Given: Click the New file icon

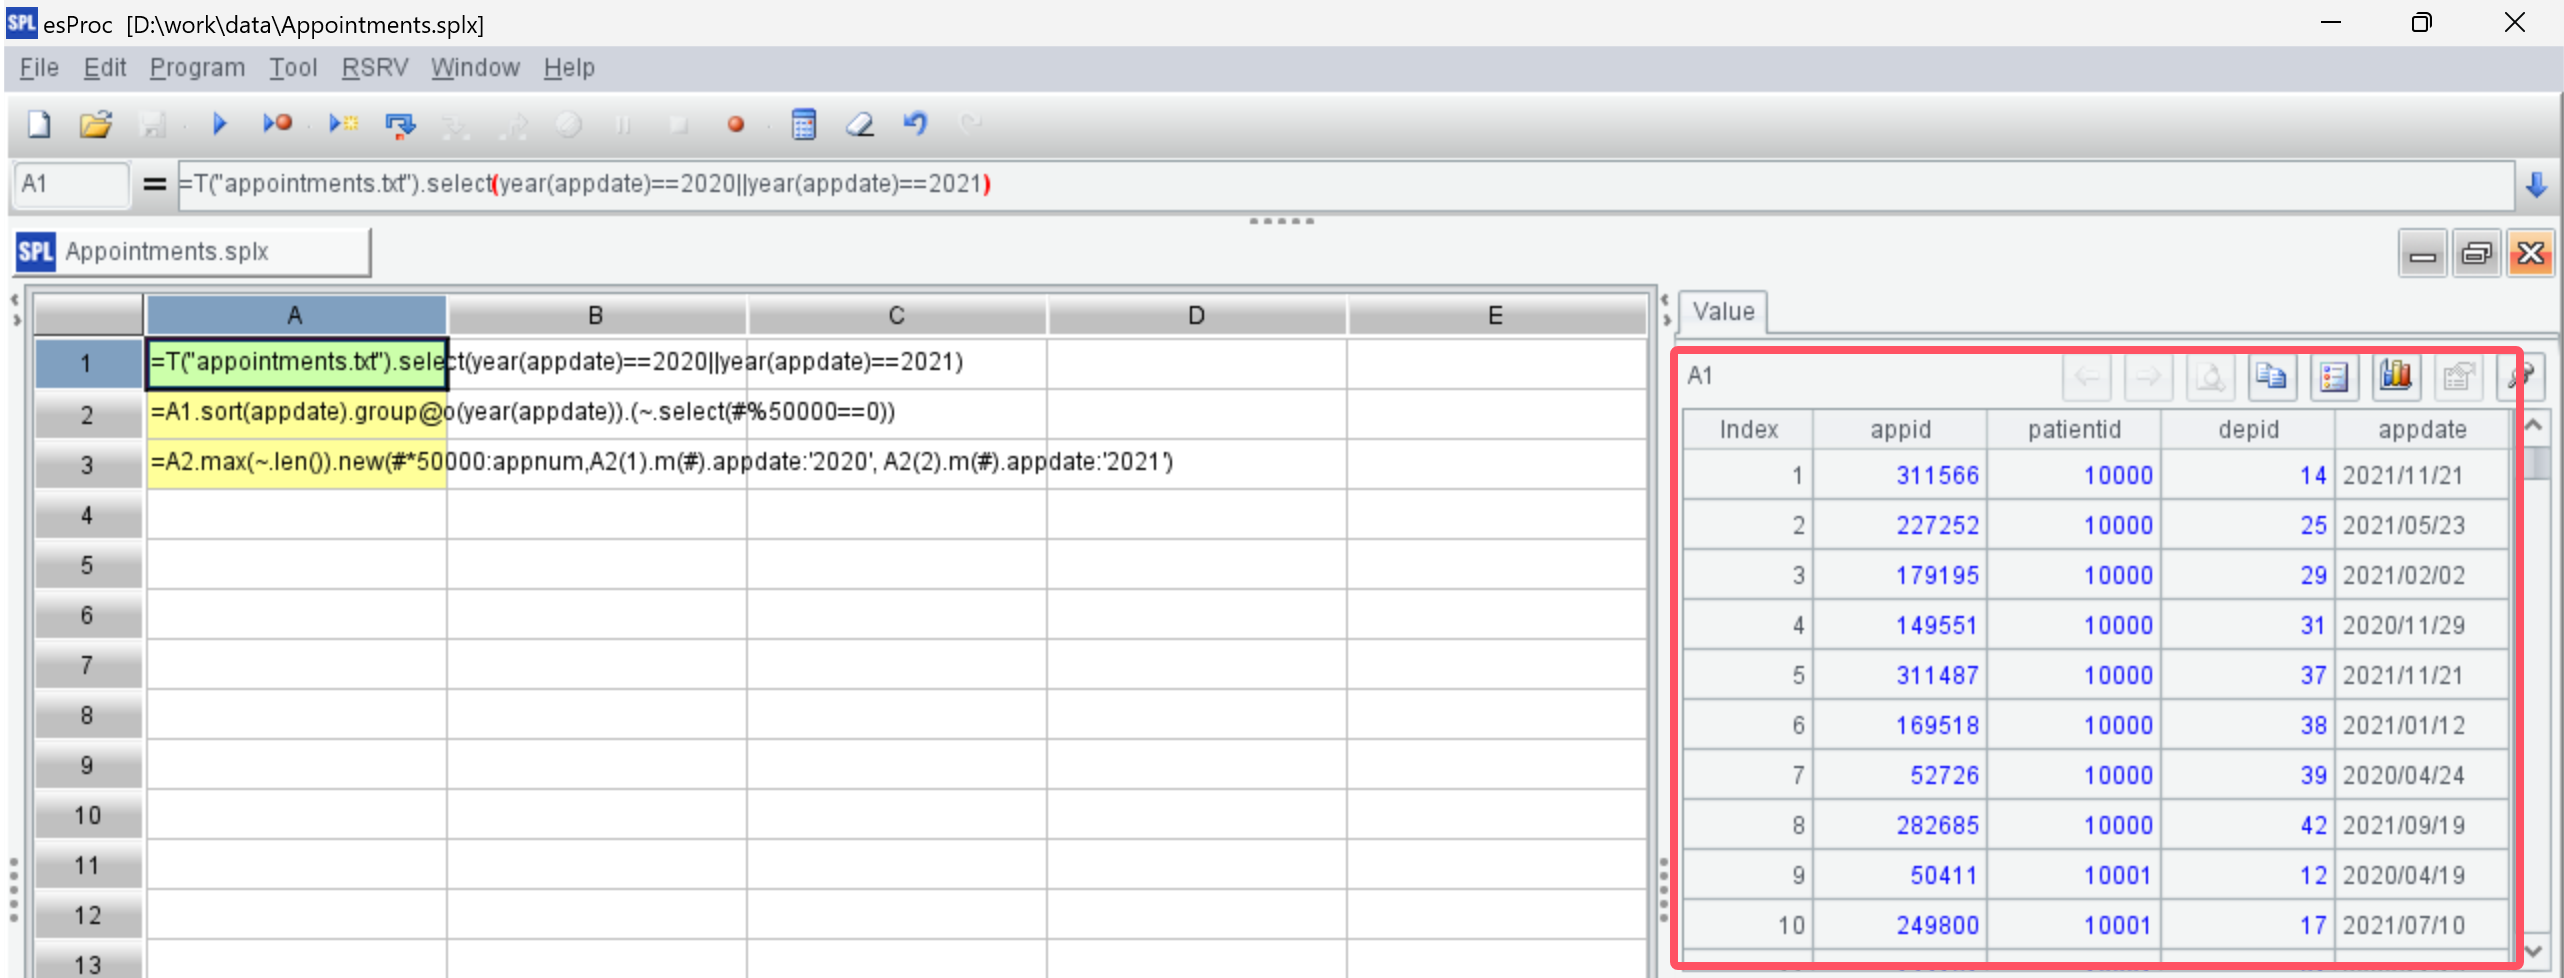Looking at the screenshot, I should coord(39,124).
